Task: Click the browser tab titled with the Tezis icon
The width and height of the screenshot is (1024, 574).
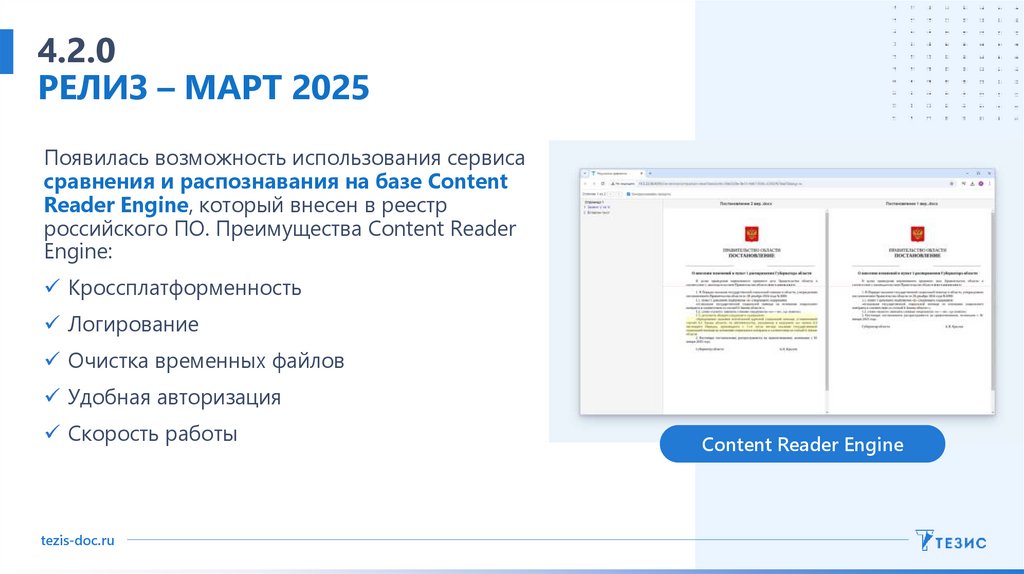Action: (614, 173)
